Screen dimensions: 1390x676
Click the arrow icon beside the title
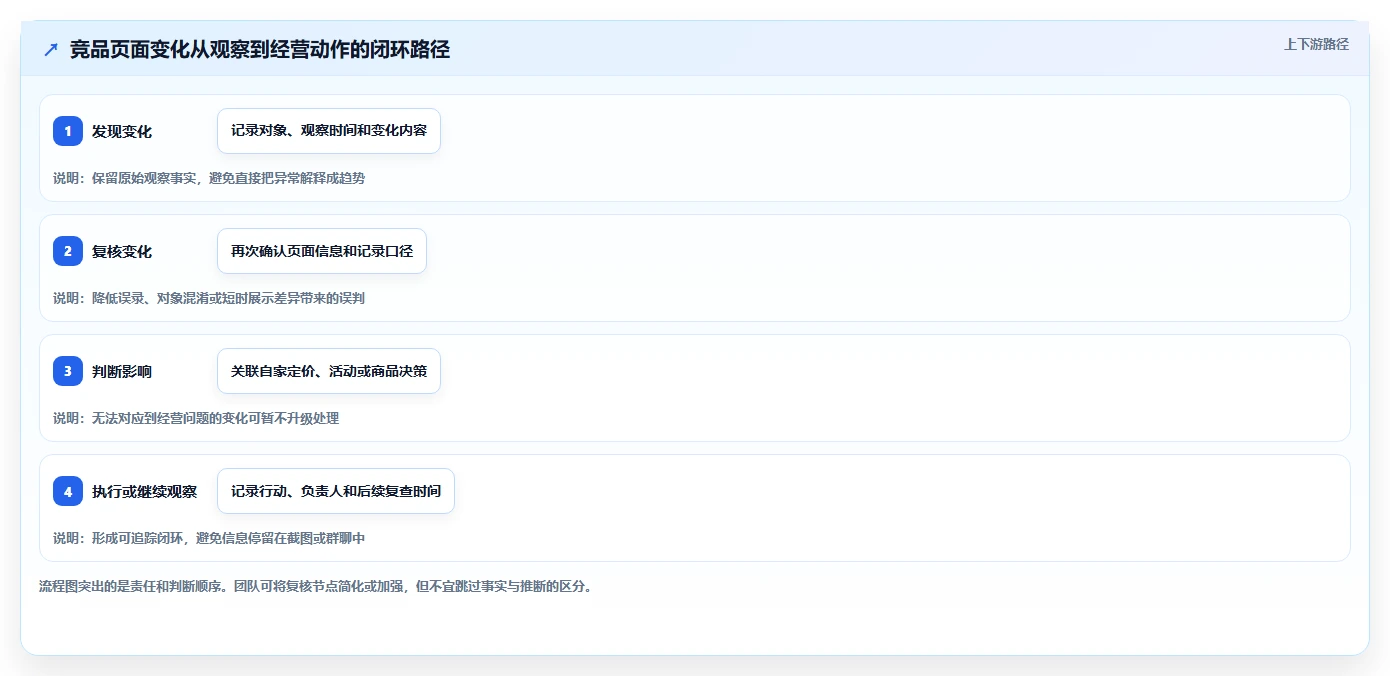pyautogui.click(x=51, y=50)
